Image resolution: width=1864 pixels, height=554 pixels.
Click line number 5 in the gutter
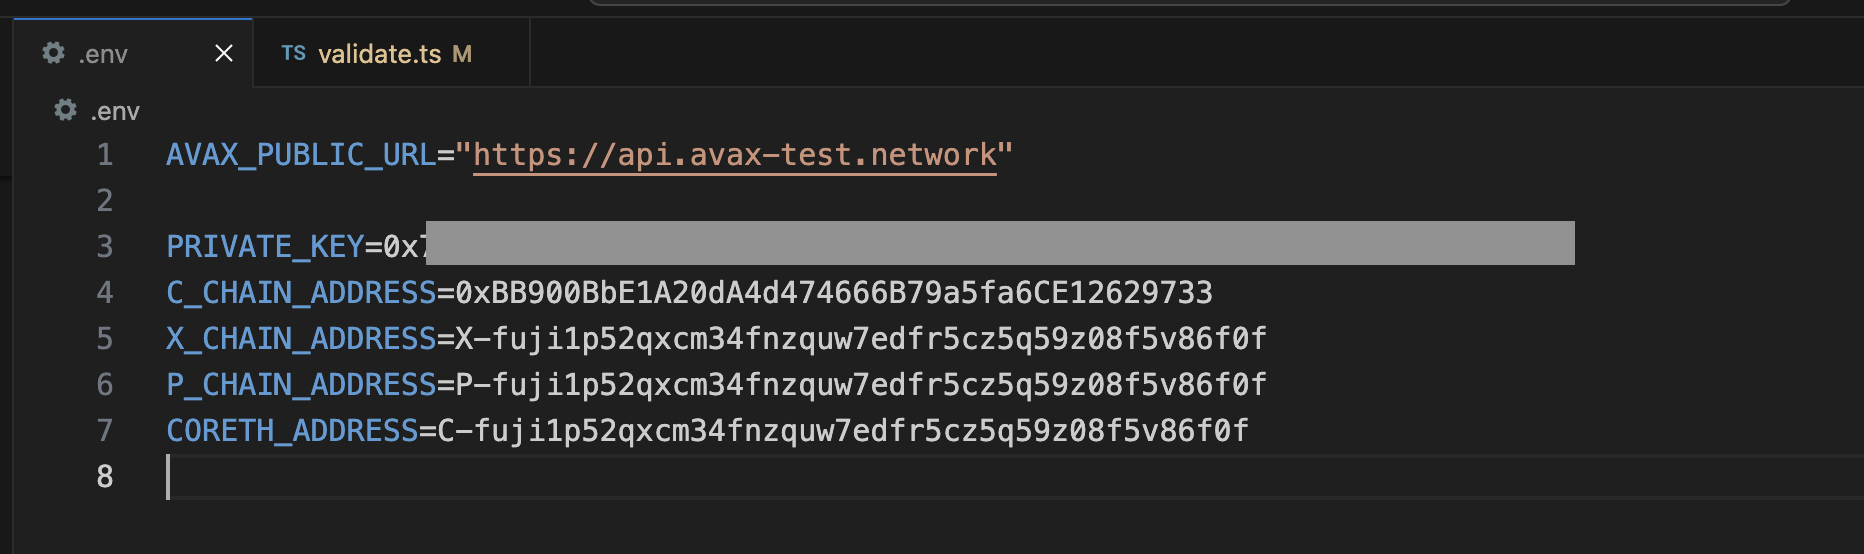tap(105, 339)
